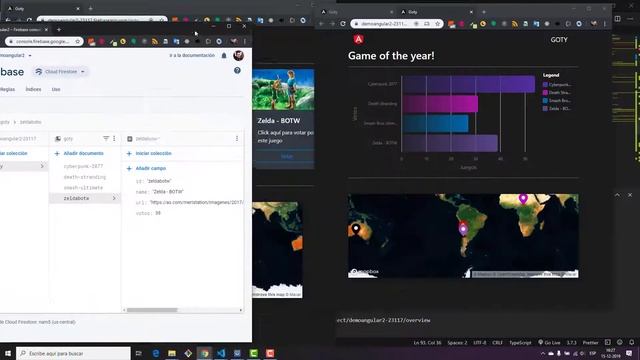
Task: Vote for Zelda - BOTW card
Action: pyautogui.click(x=287, y=157)
